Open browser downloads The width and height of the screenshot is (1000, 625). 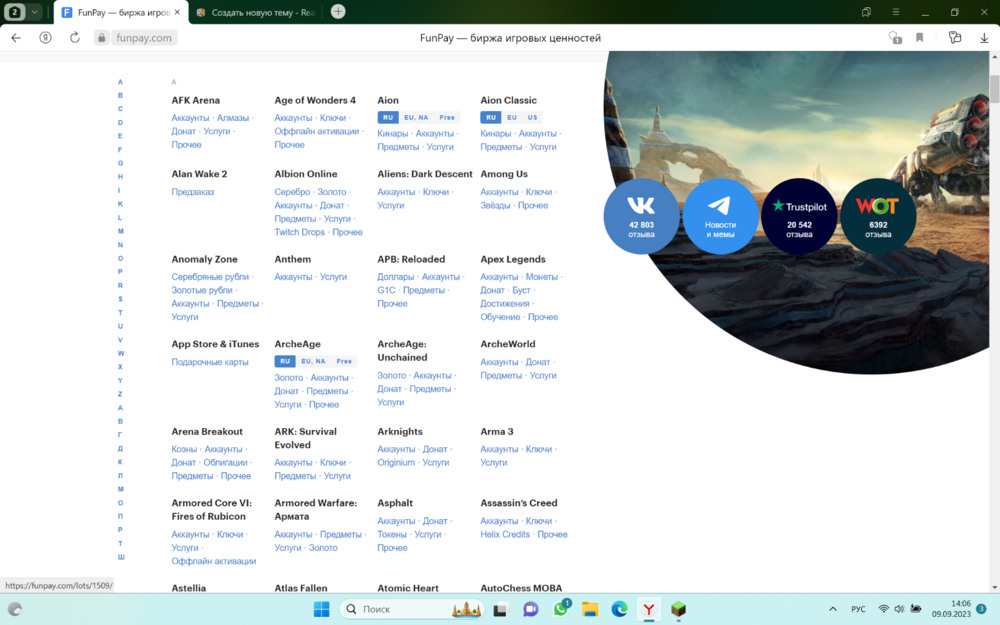984,38
